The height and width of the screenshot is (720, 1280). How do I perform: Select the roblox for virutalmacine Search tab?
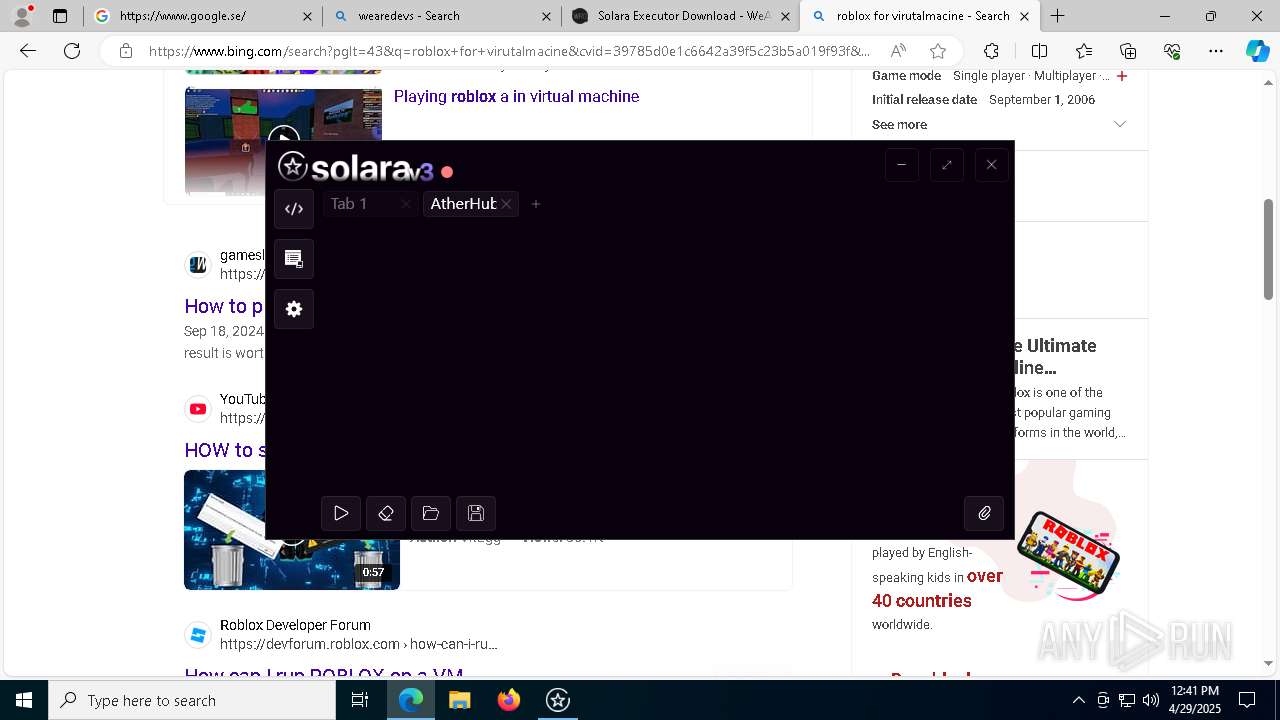coord(922,16)
